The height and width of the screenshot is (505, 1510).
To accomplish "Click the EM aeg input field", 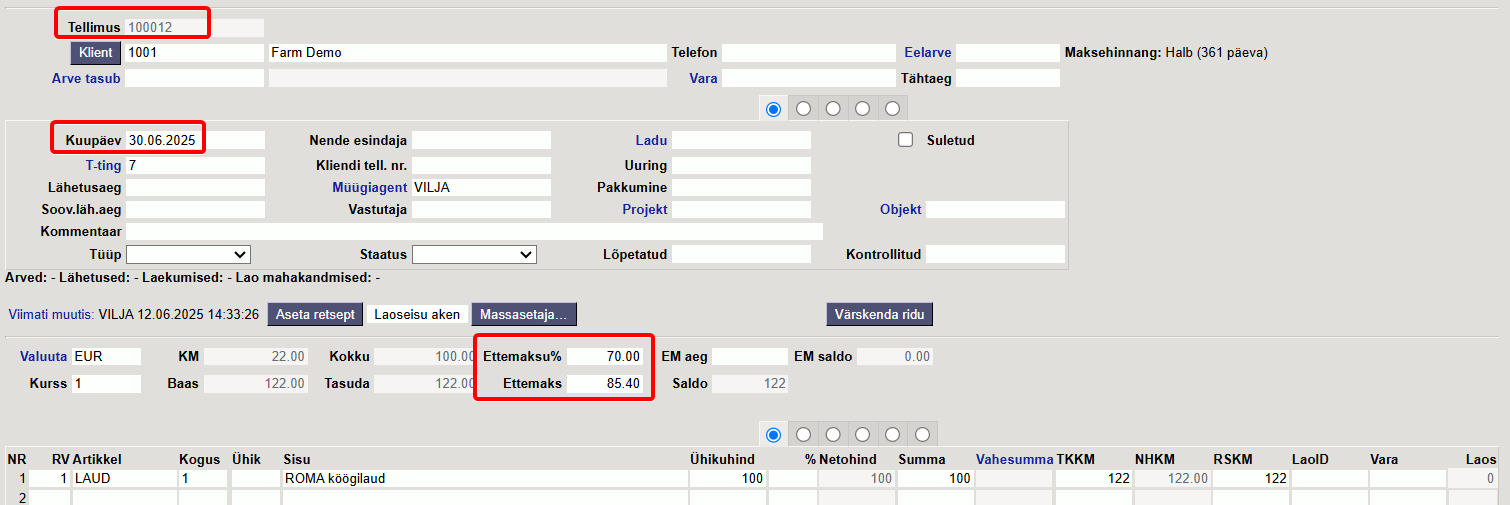I will tap(750, 356).
